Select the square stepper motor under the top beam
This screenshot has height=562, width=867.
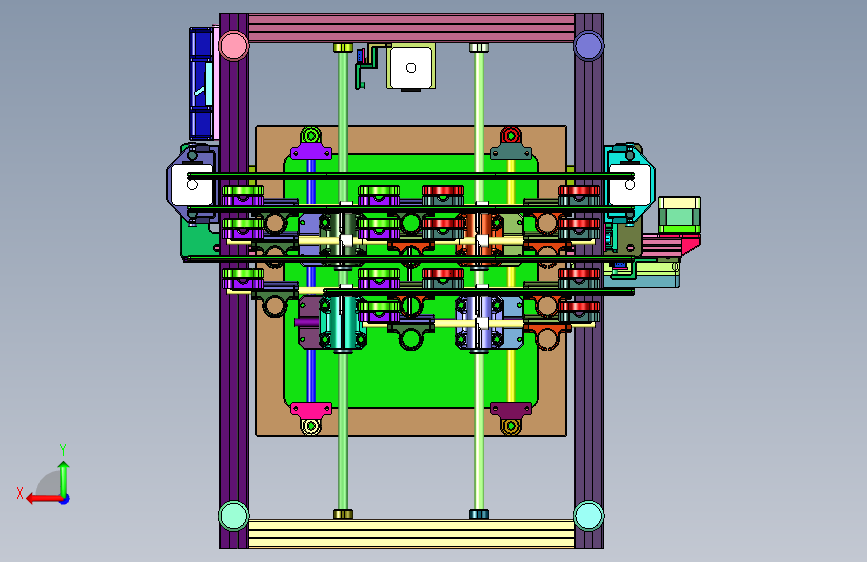(x=411, y=67)
